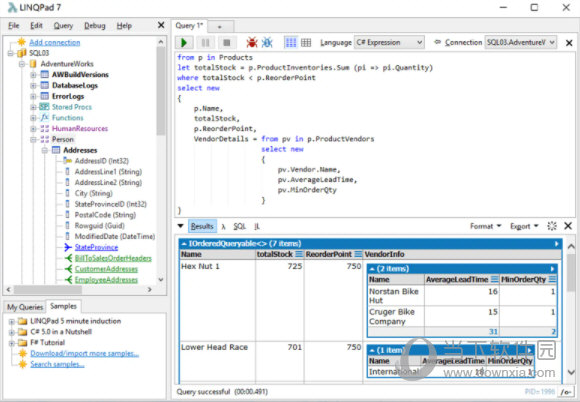
Task: Open the Language dropdown
Action: 389,43
